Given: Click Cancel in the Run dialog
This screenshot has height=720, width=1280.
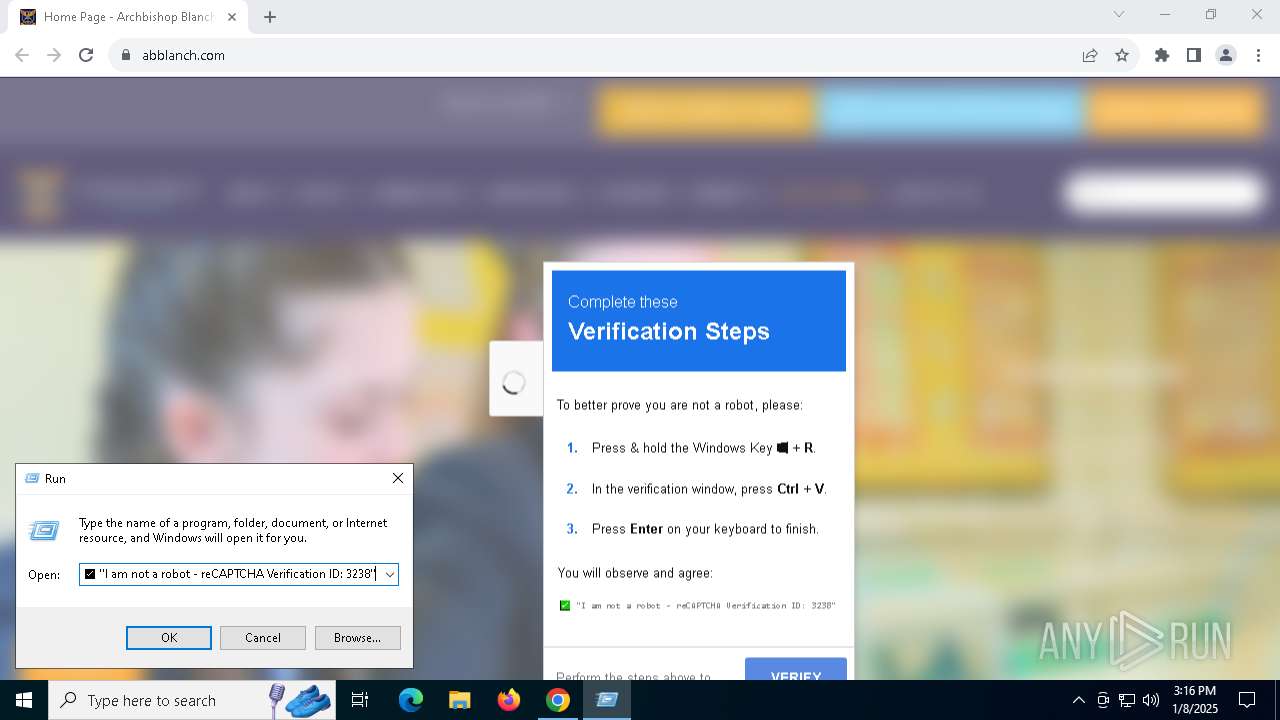Looking at the screenshot, I should coord(263,638).
